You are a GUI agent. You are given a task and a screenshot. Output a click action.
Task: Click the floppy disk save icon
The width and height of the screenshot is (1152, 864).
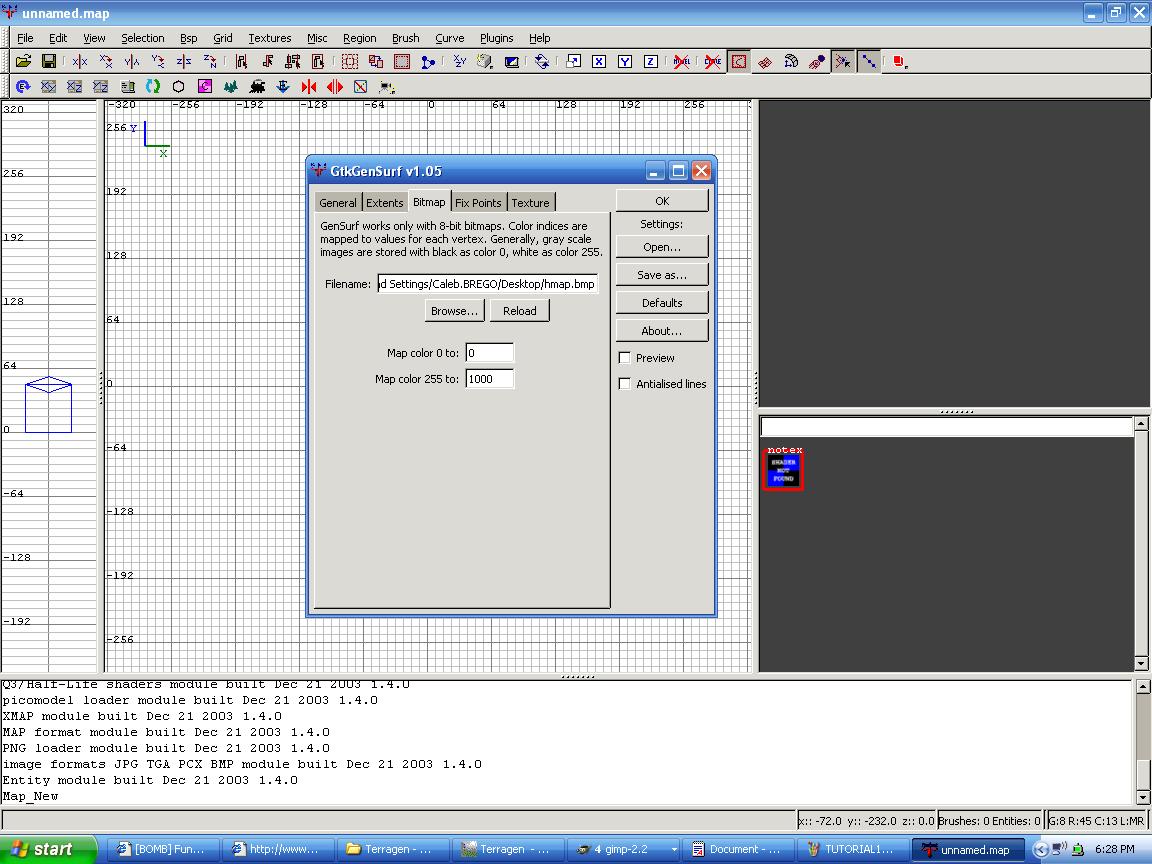click(48, 62)
